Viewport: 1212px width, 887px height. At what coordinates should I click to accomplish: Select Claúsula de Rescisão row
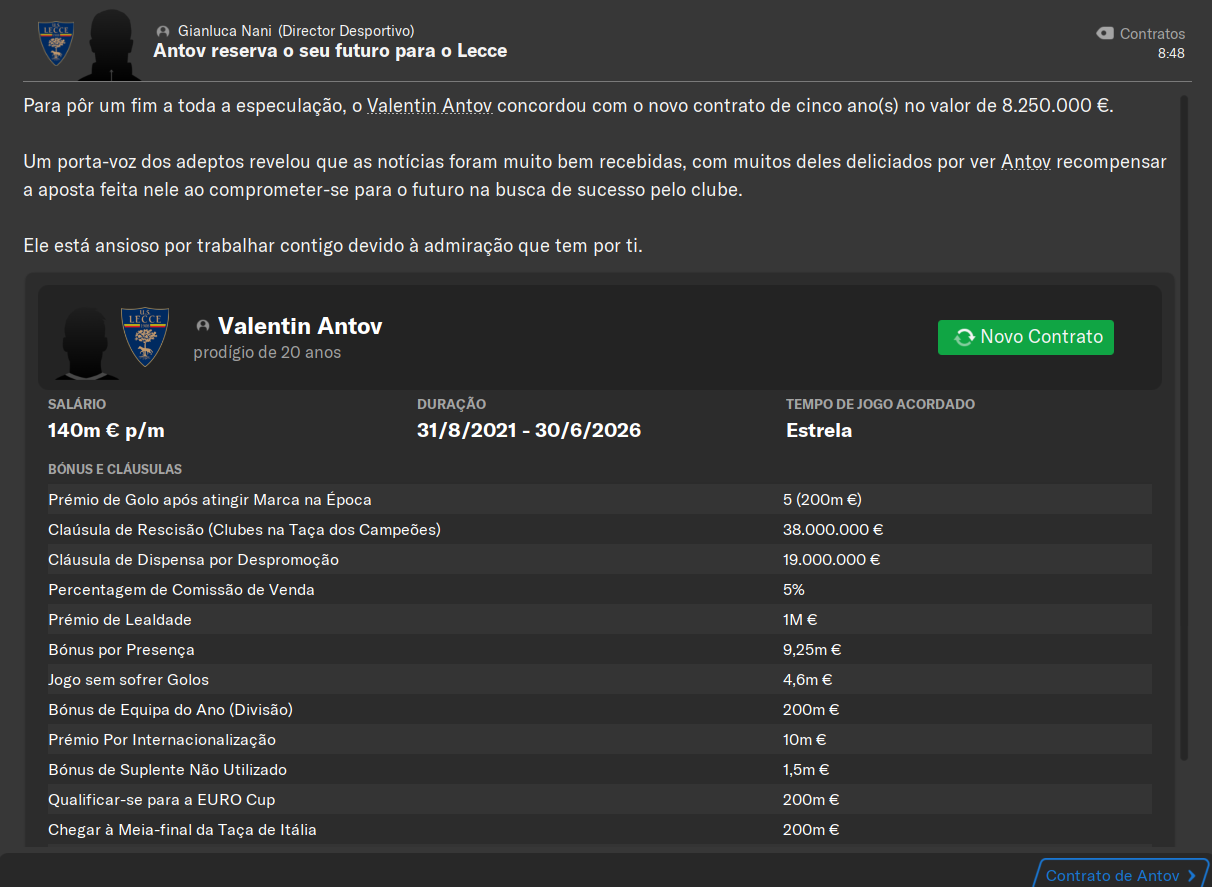point(600,529)
